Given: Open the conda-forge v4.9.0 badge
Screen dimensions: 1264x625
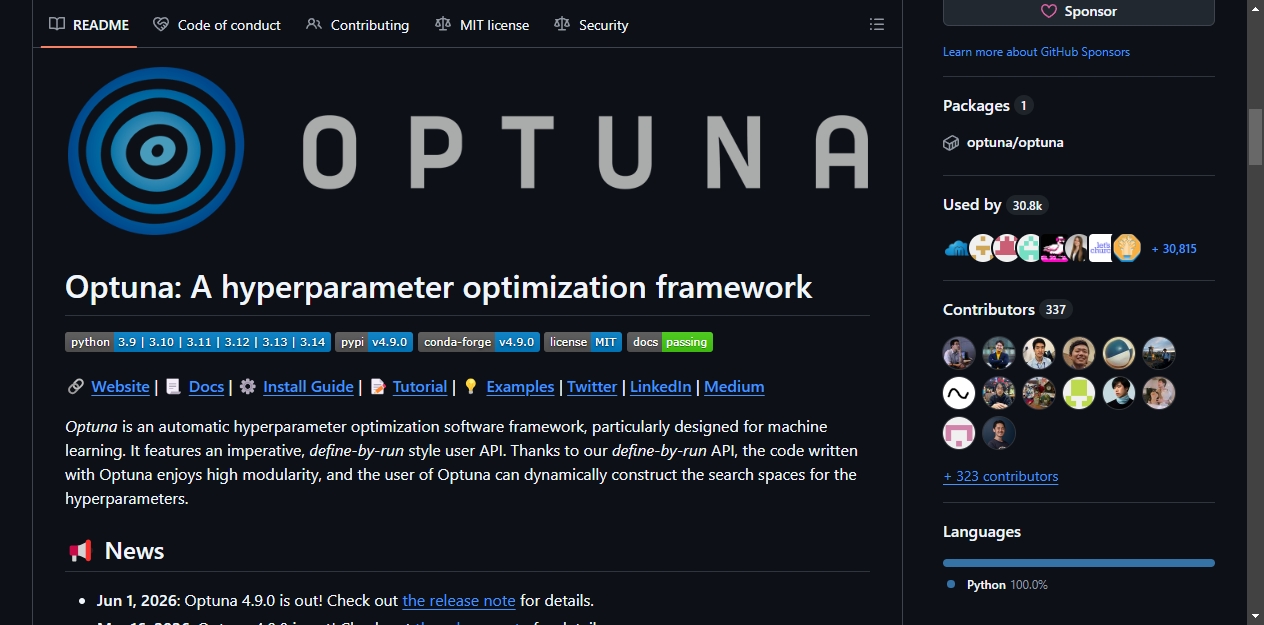Looking at the screenshot, I should click(x=479, y=342).
